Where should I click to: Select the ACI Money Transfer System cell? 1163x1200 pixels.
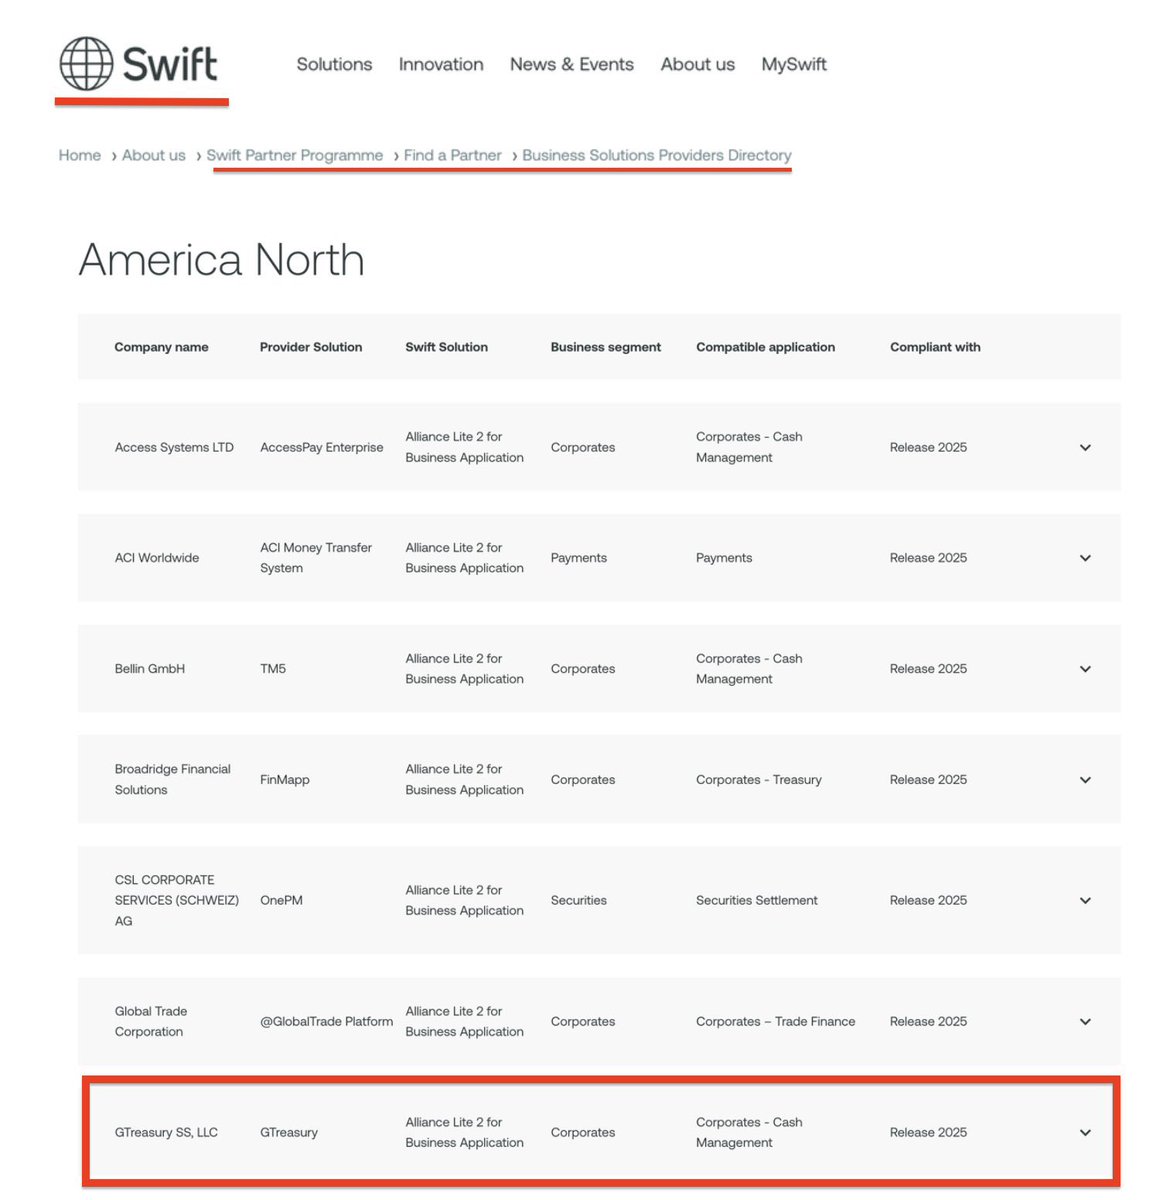tap(316, 558)
